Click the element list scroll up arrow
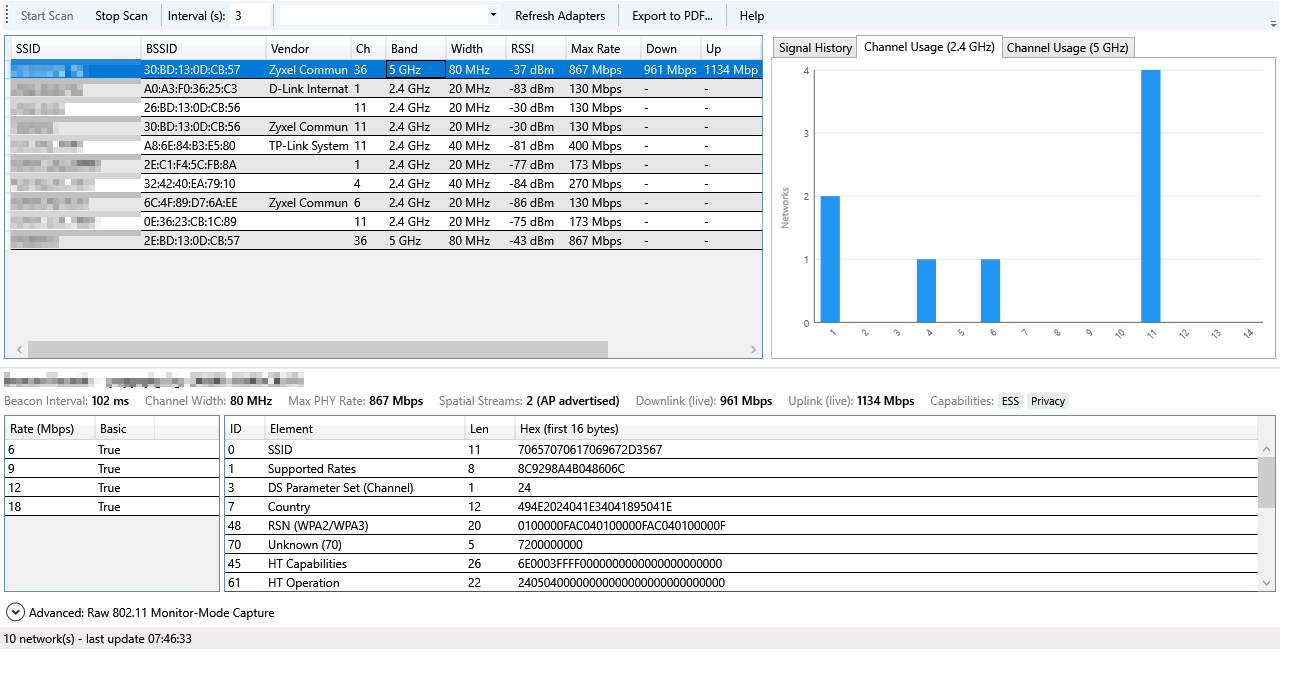The image size is (1294, 686). 1267,450
